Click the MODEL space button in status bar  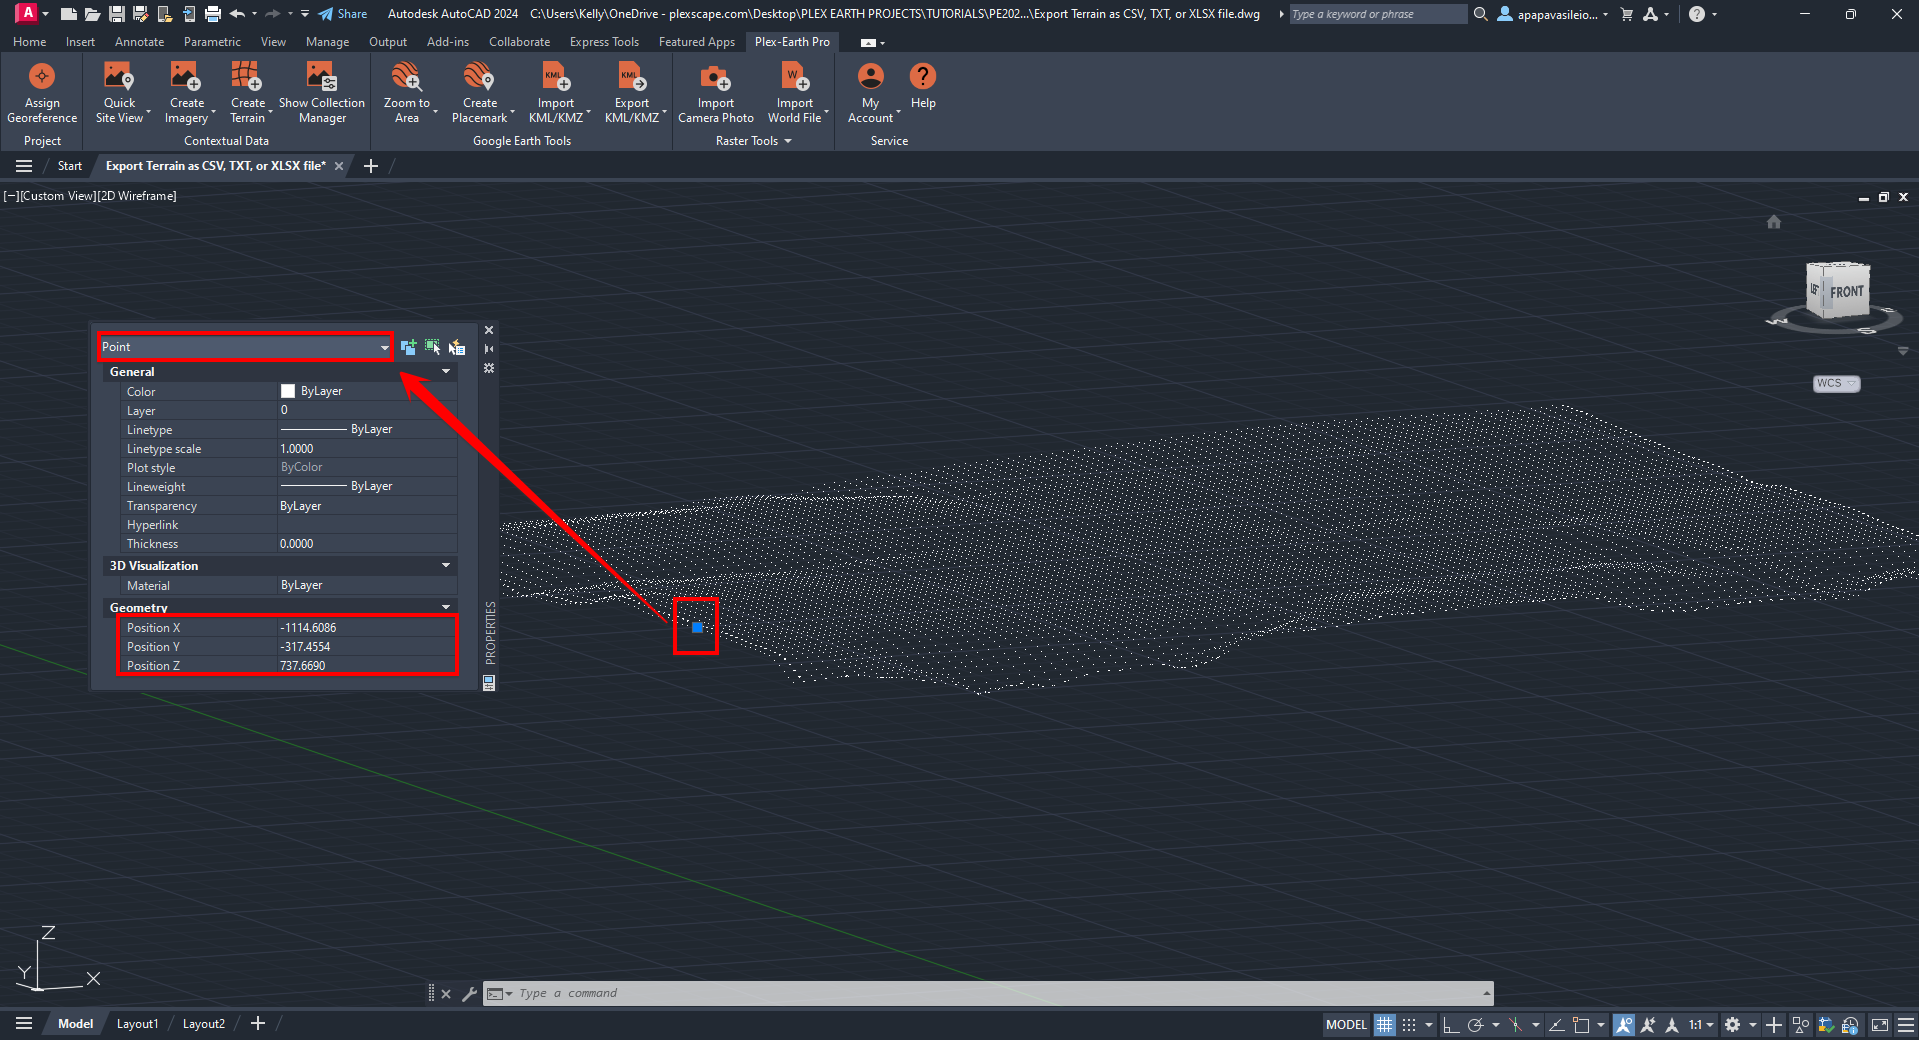[1346, 1024]
